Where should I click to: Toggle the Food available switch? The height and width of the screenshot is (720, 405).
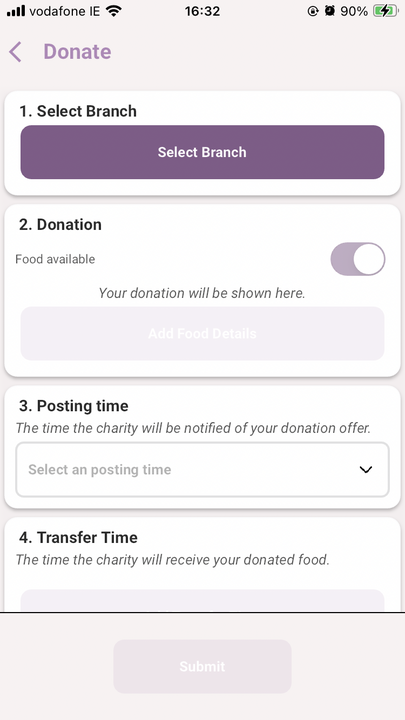(358, 259)
